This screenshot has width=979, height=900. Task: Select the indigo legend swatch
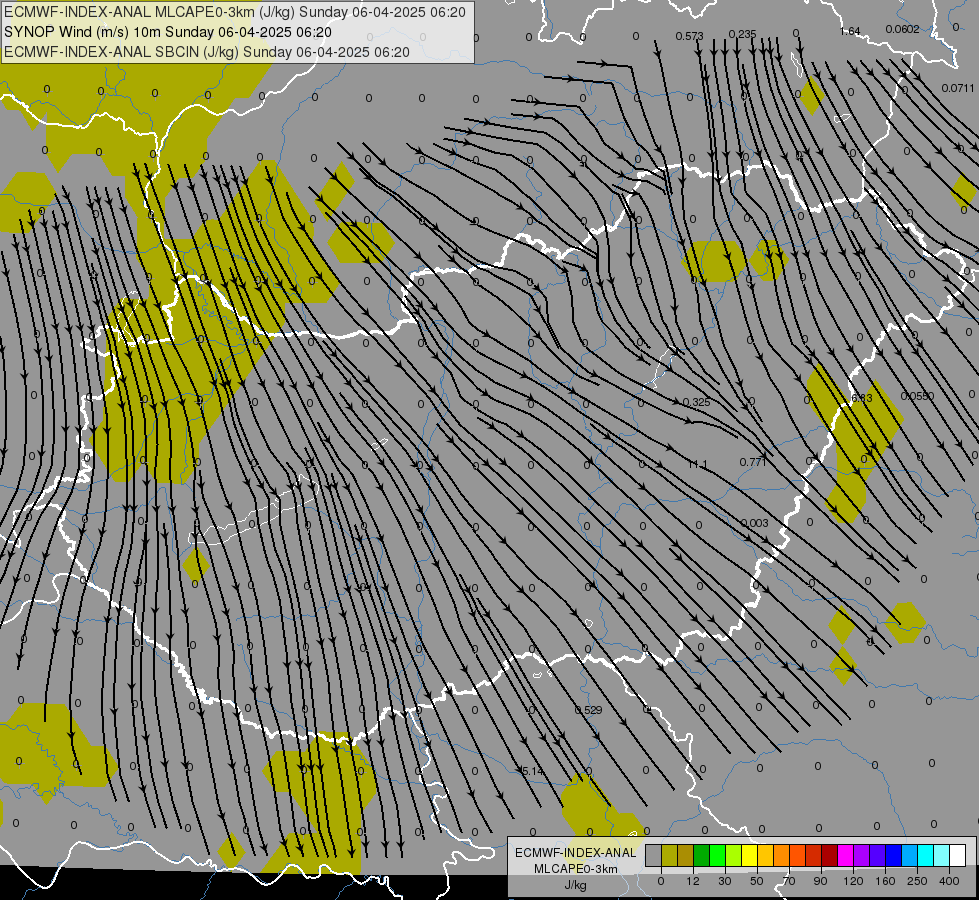click(878, 855)
